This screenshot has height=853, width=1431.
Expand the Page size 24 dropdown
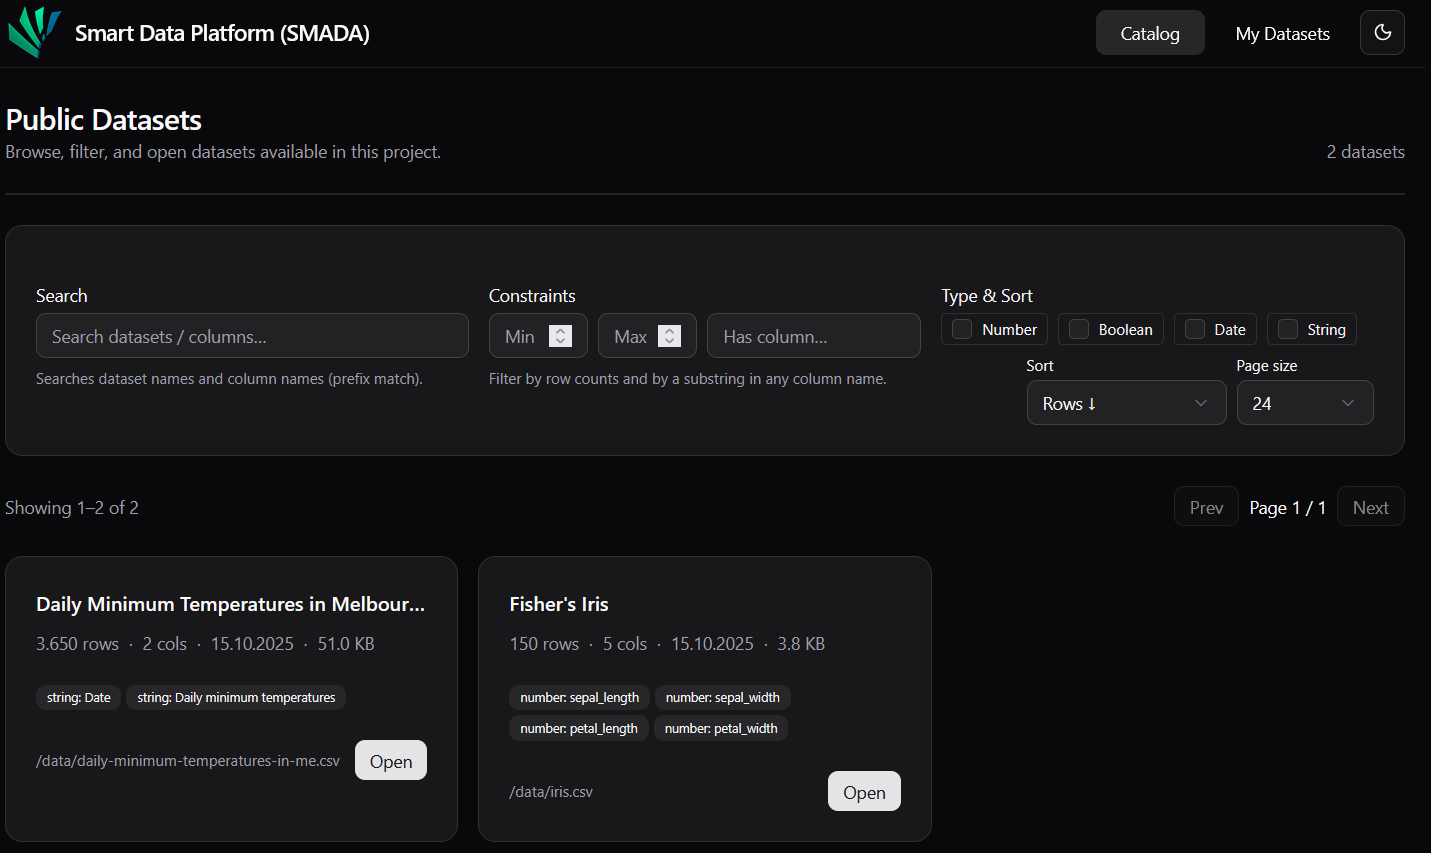(1303, 403)
